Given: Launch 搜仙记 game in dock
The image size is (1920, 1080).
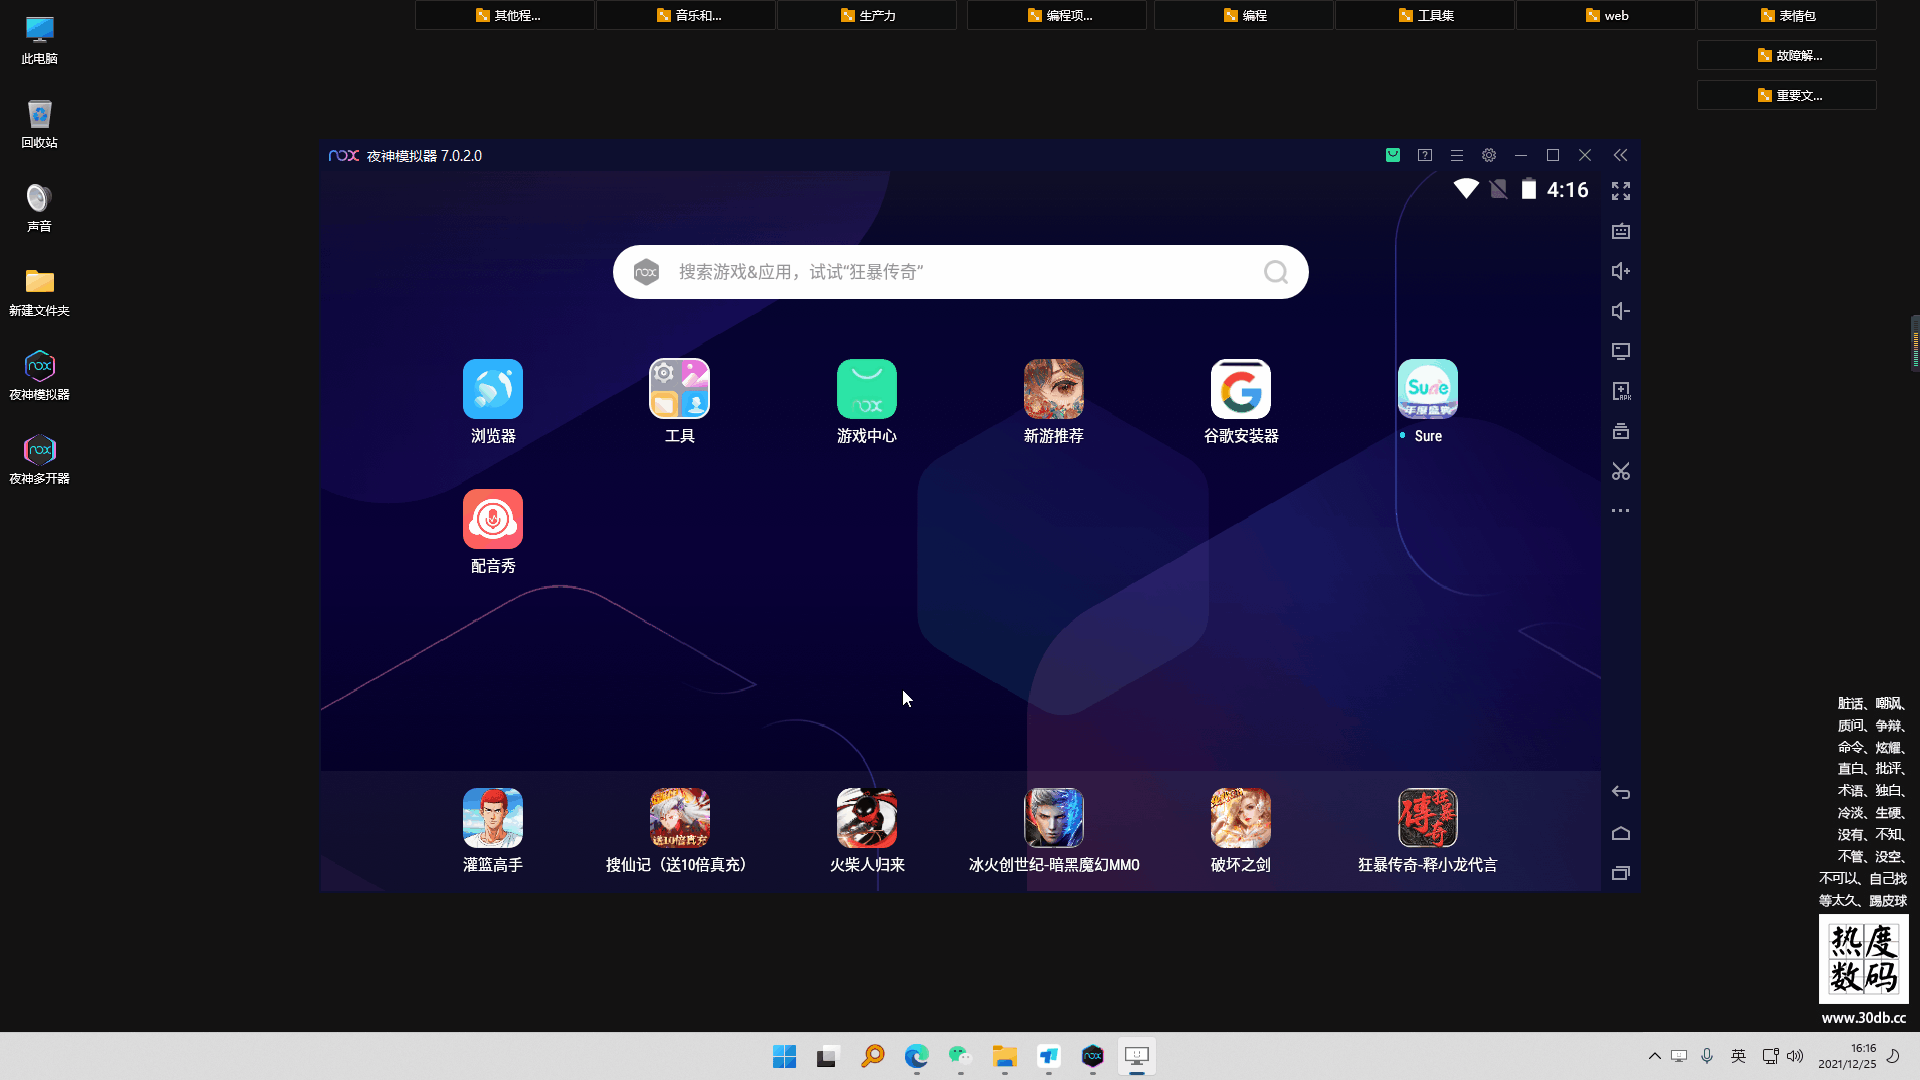Looking at the screenshot, I should (x=679, y=818).
